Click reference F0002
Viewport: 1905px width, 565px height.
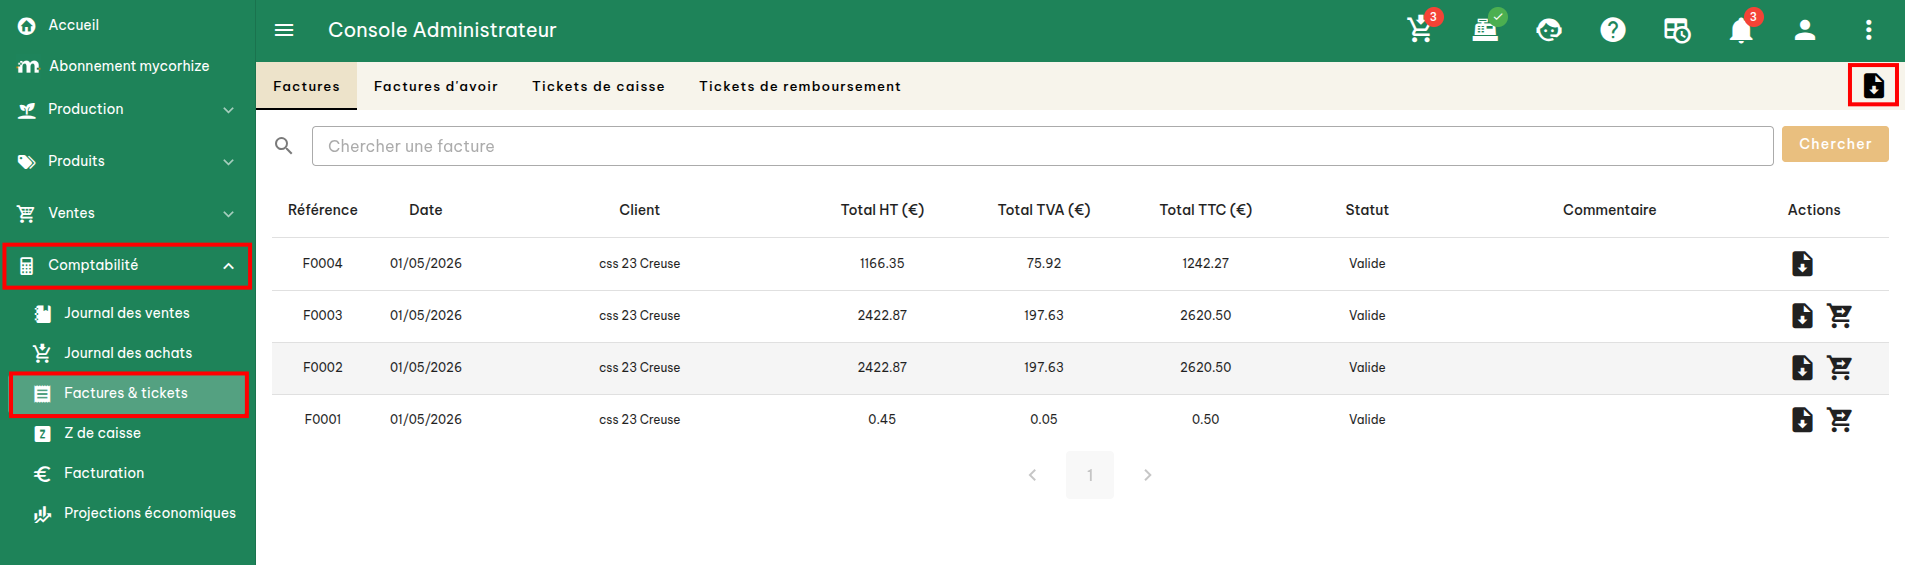323,368
